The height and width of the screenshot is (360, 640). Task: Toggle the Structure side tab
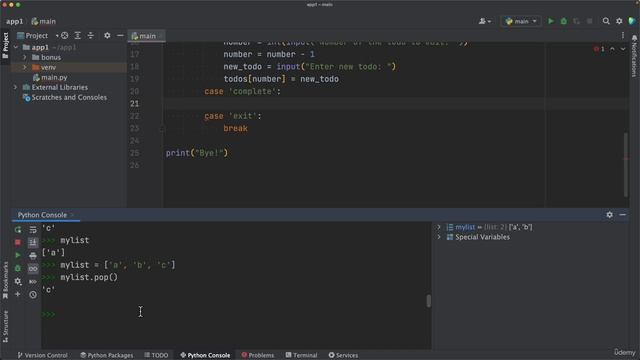pyautogui.click(x=5, y=326)
